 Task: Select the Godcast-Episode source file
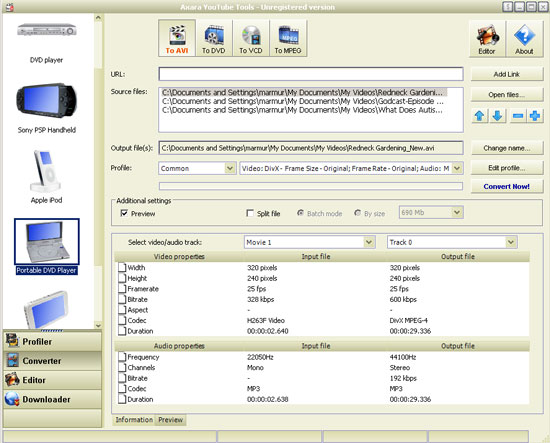coord(304,101)
